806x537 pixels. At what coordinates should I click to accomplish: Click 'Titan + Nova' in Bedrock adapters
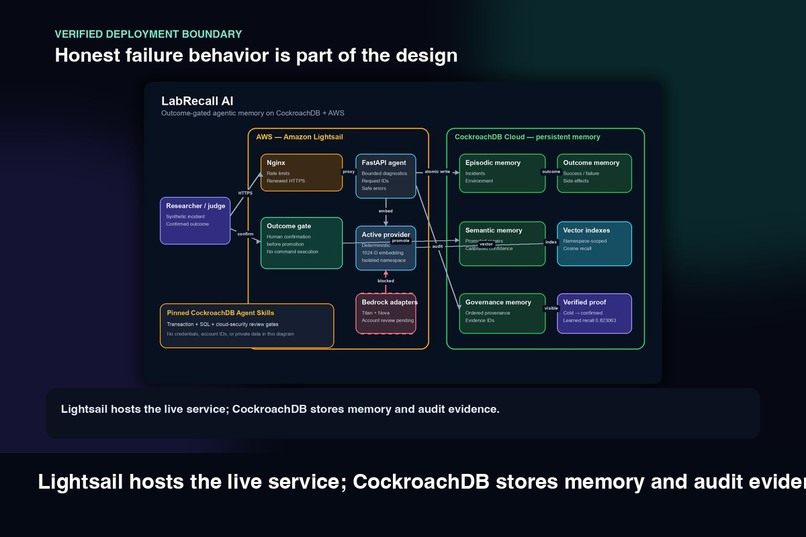pyautogui.click(x=375, y=313)
